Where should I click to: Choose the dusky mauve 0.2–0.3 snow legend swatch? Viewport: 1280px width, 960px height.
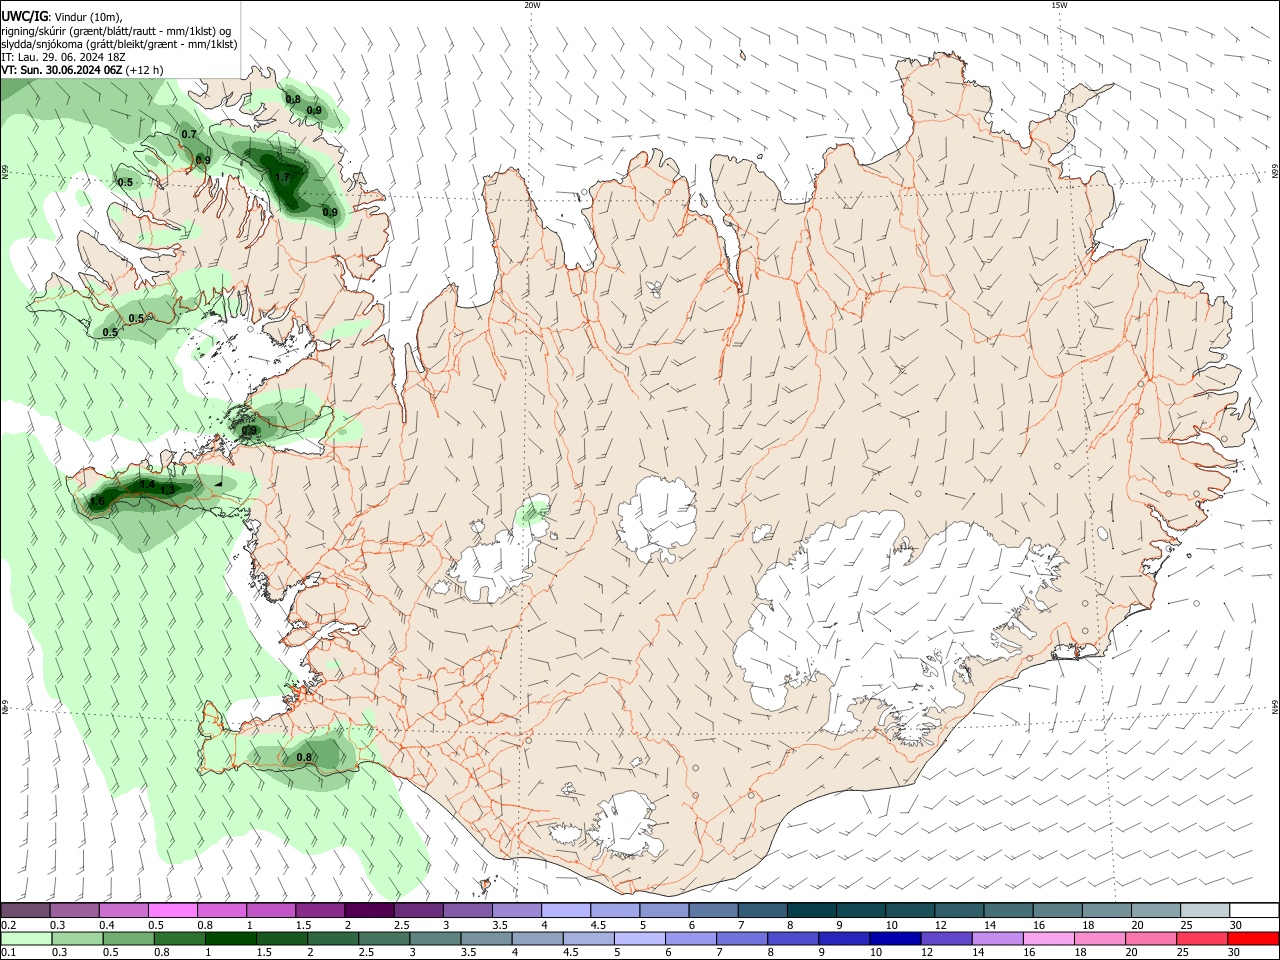pos(26,911)
